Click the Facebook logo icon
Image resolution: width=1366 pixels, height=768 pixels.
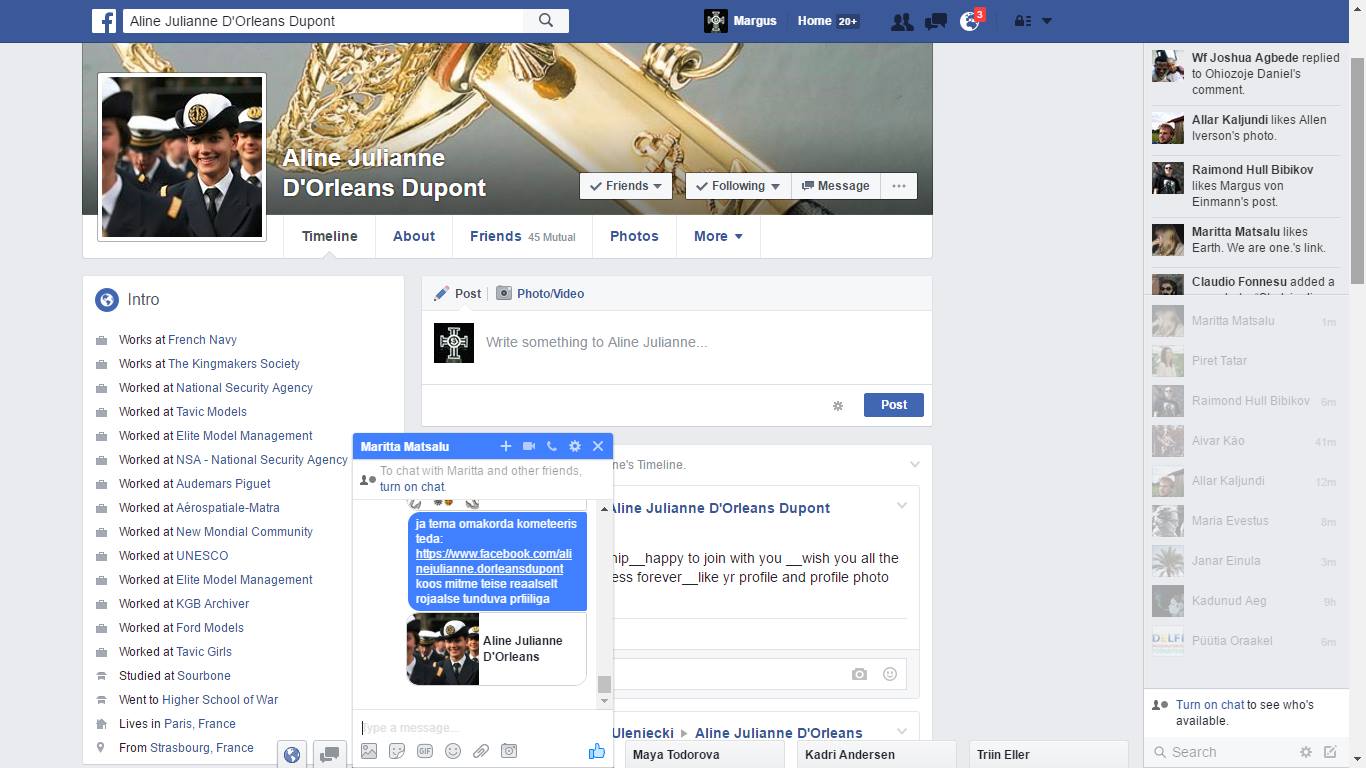pos(103,20)
